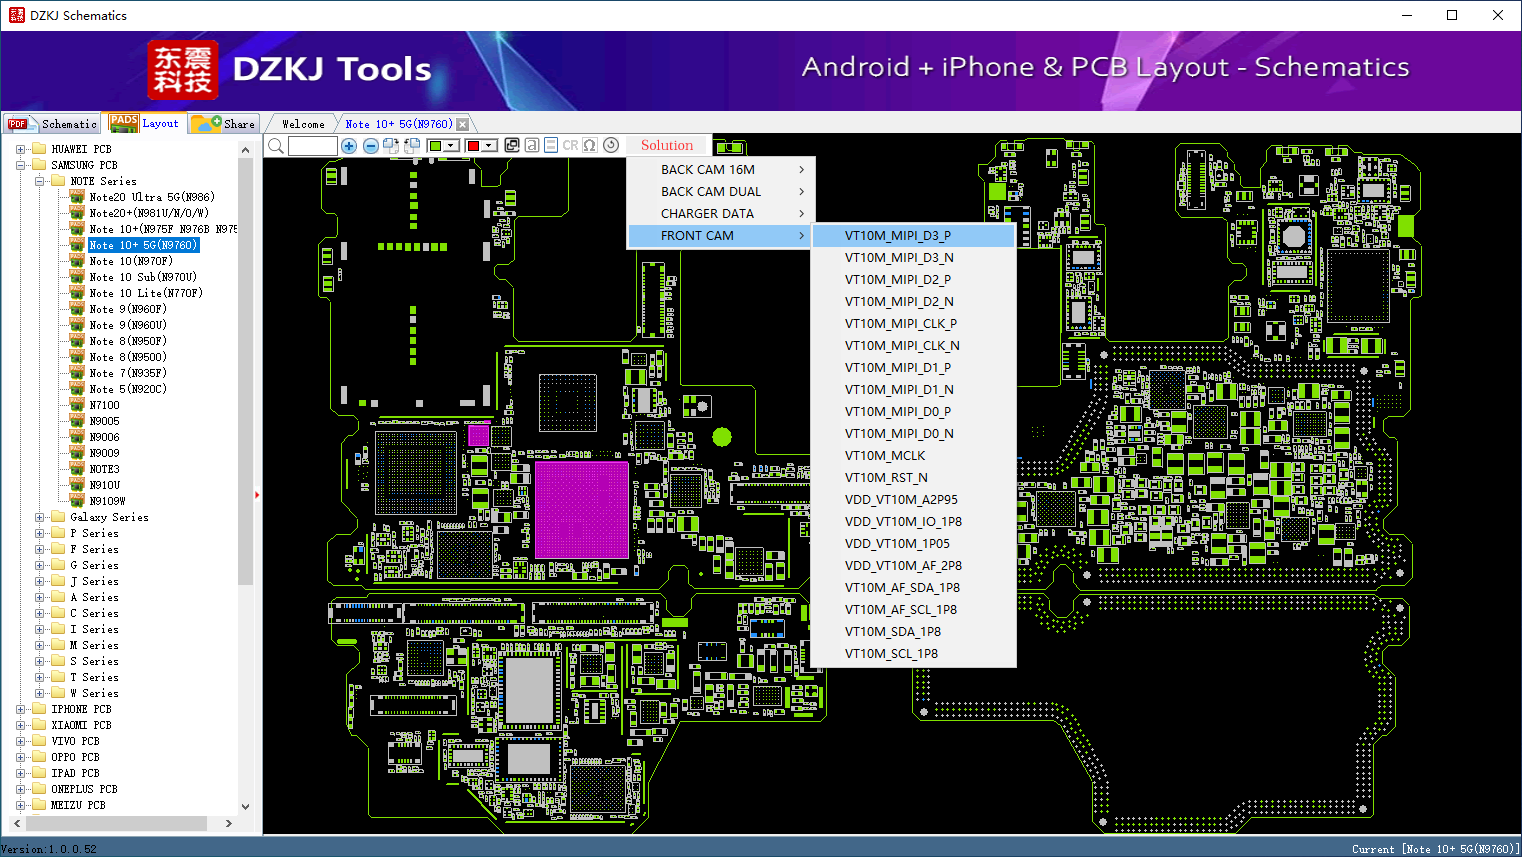Click the DZKJ red logo in banner
Viewport: 1522px width, 857px height.
(182, 69)
